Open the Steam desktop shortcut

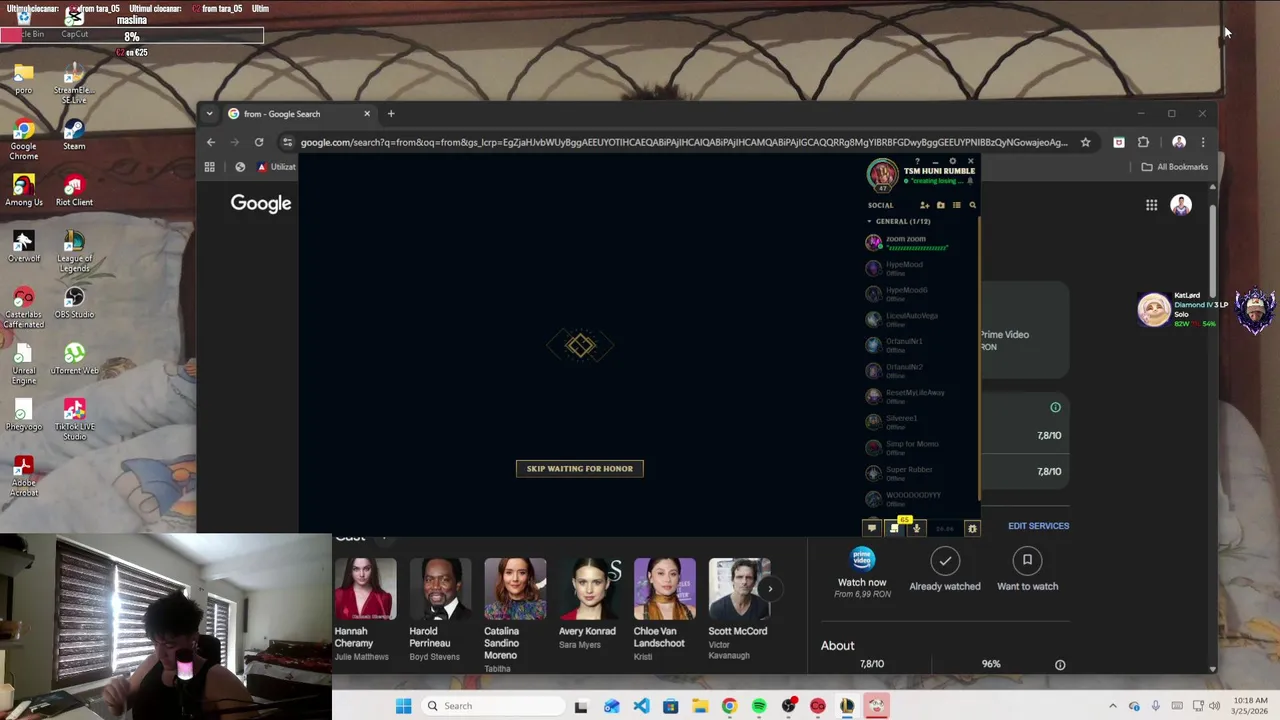click(74, 135)
